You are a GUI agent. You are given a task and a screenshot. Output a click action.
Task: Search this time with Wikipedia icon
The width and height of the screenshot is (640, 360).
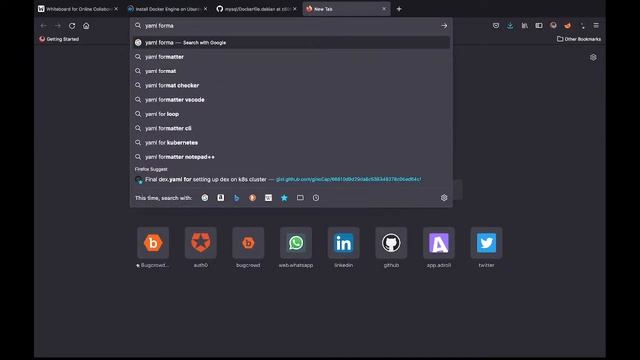(268, 198)
